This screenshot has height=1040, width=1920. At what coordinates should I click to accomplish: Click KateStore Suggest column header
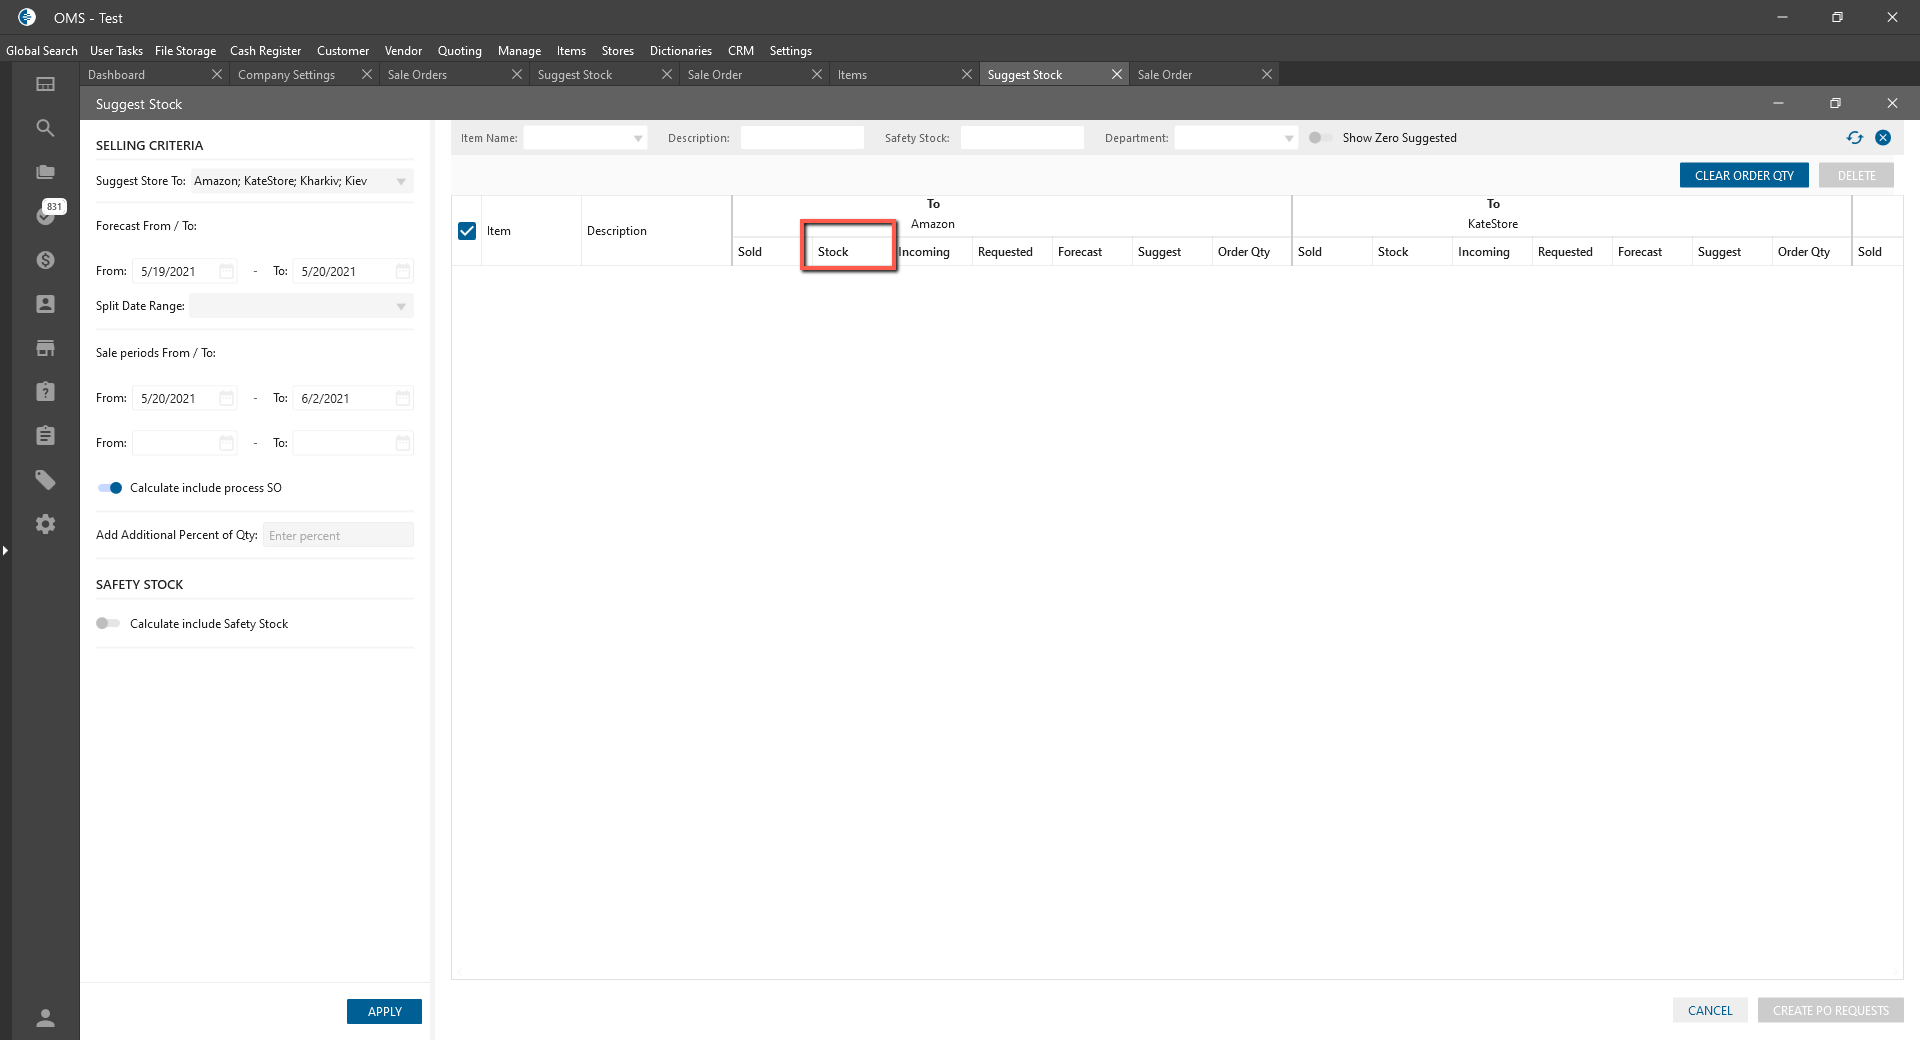(x=1732, y=252)
